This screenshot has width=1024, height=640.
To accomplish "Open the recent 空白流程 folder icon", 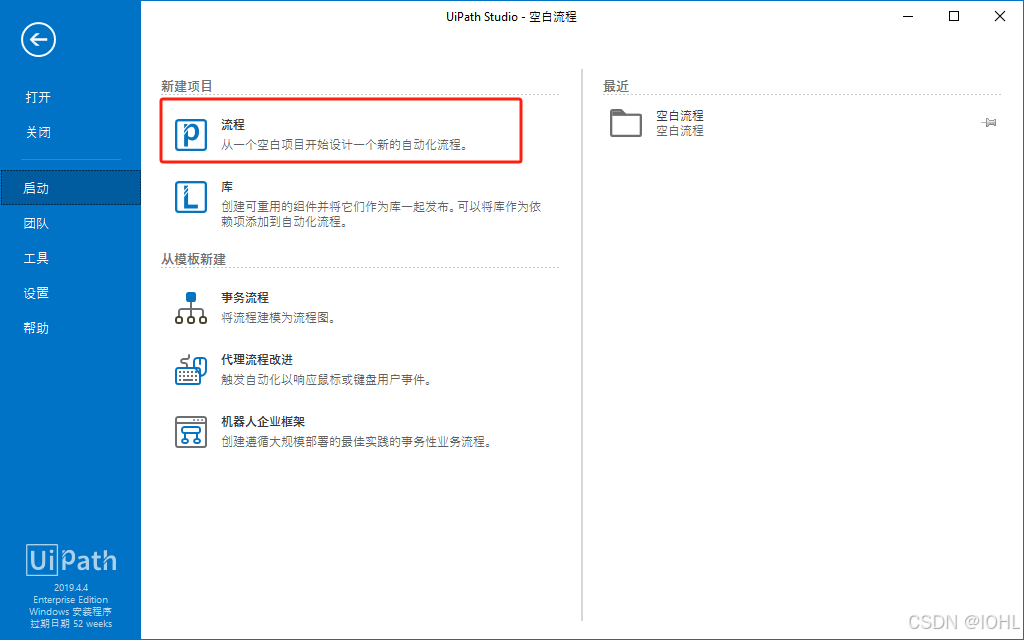I will 626,123.
